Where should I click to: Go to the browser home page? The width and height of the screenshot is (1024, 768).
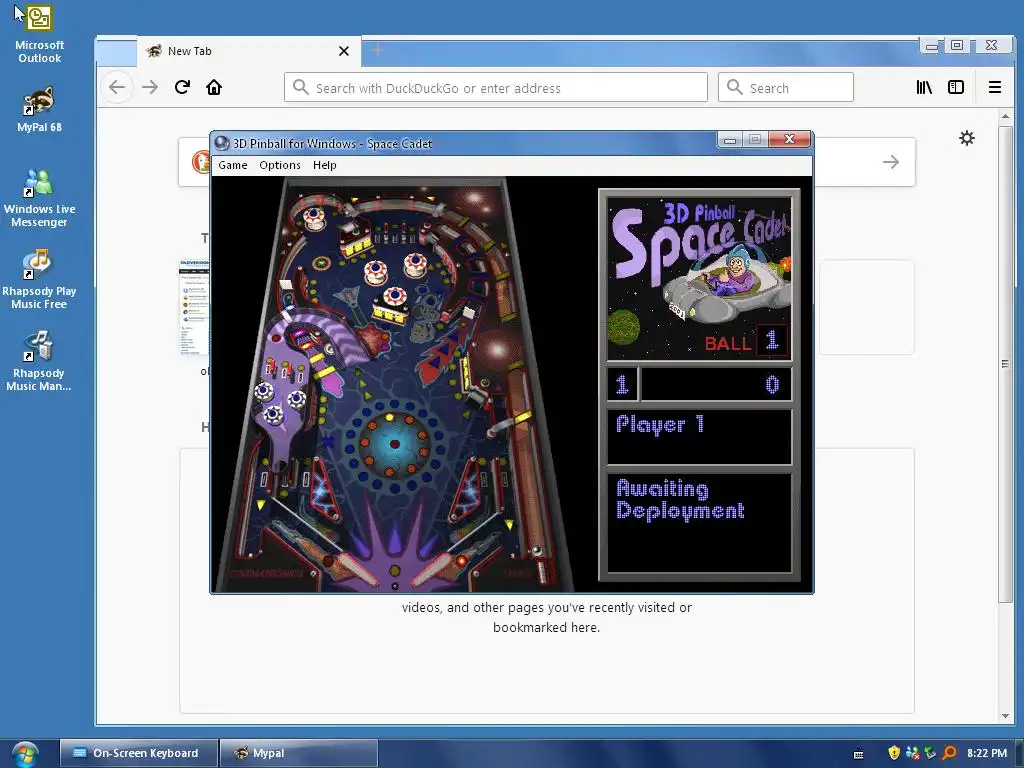(214, 87)
